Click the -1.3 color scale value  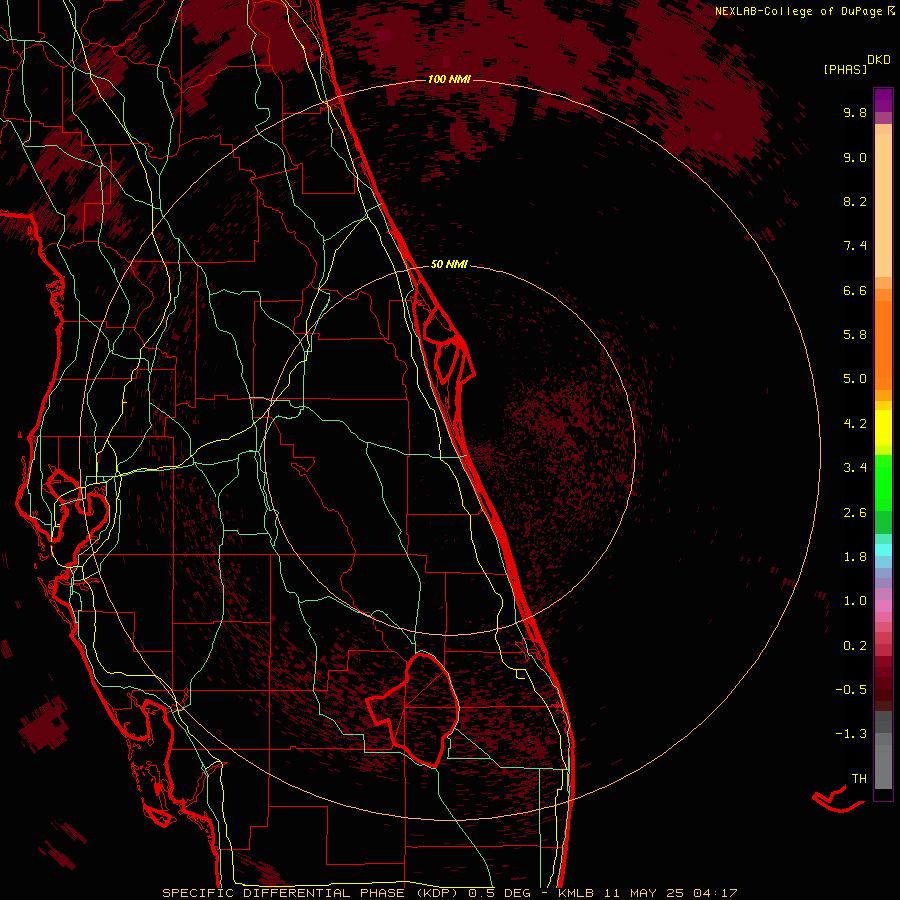click(851, 734)
